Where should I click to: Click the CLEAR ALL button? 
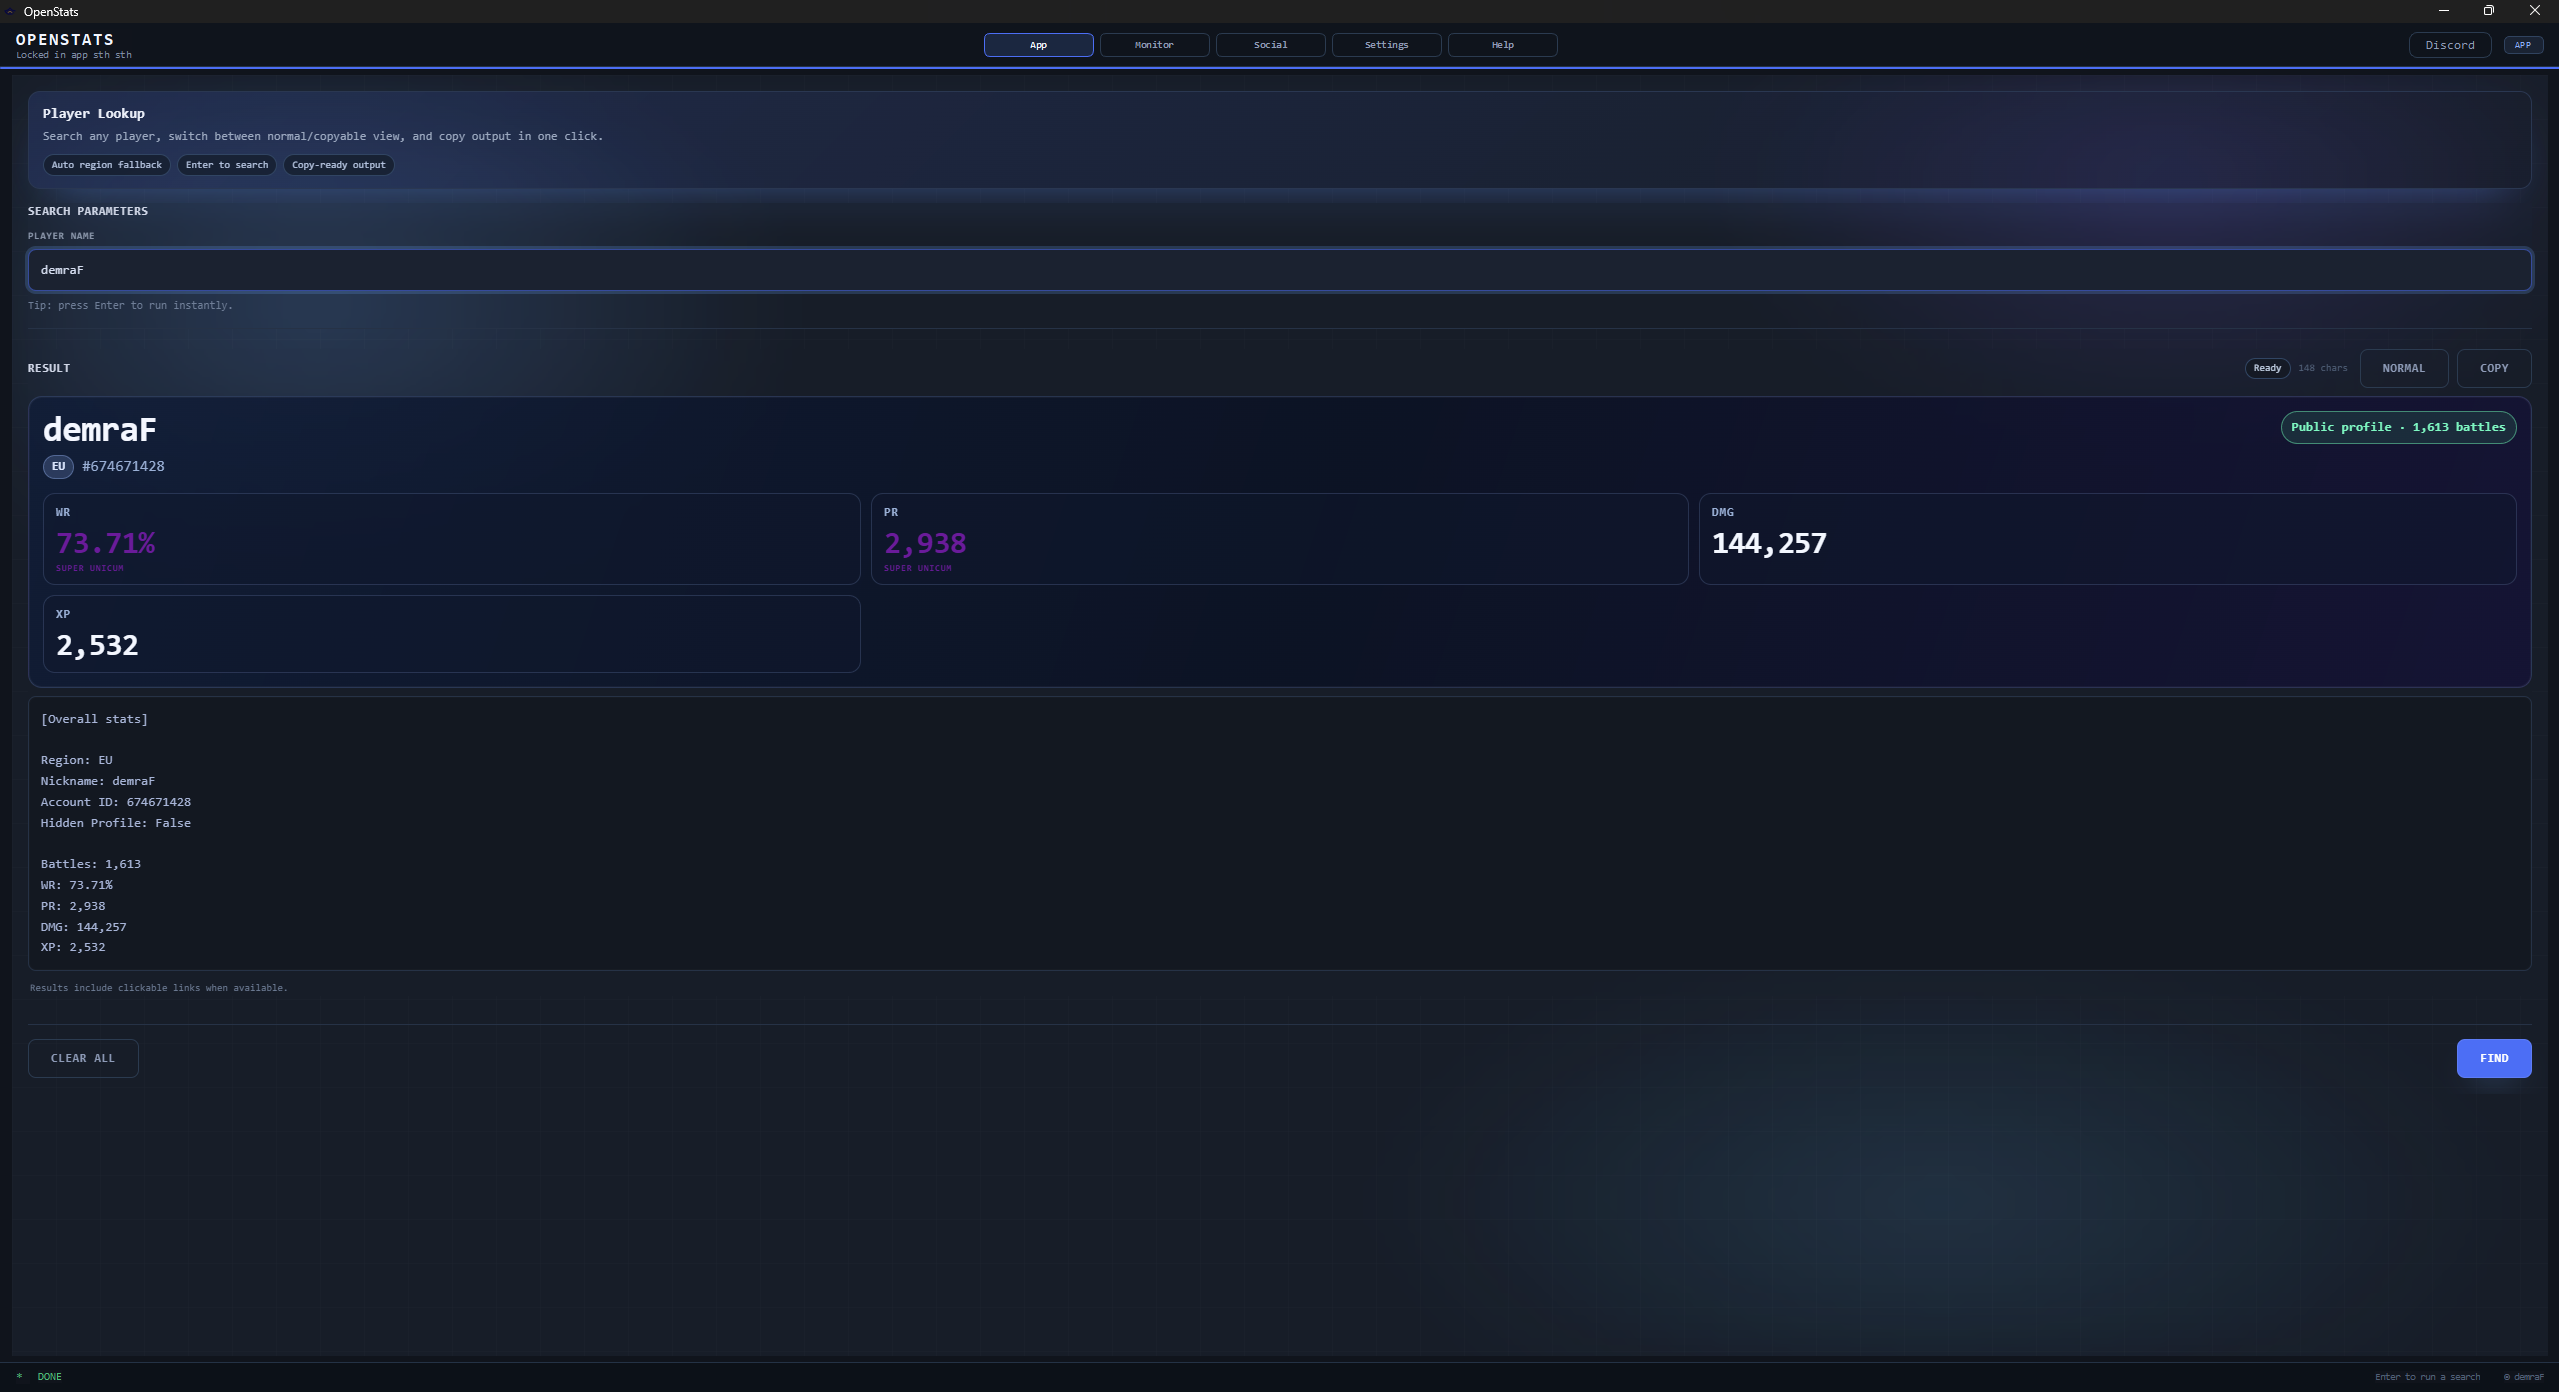83,1058
